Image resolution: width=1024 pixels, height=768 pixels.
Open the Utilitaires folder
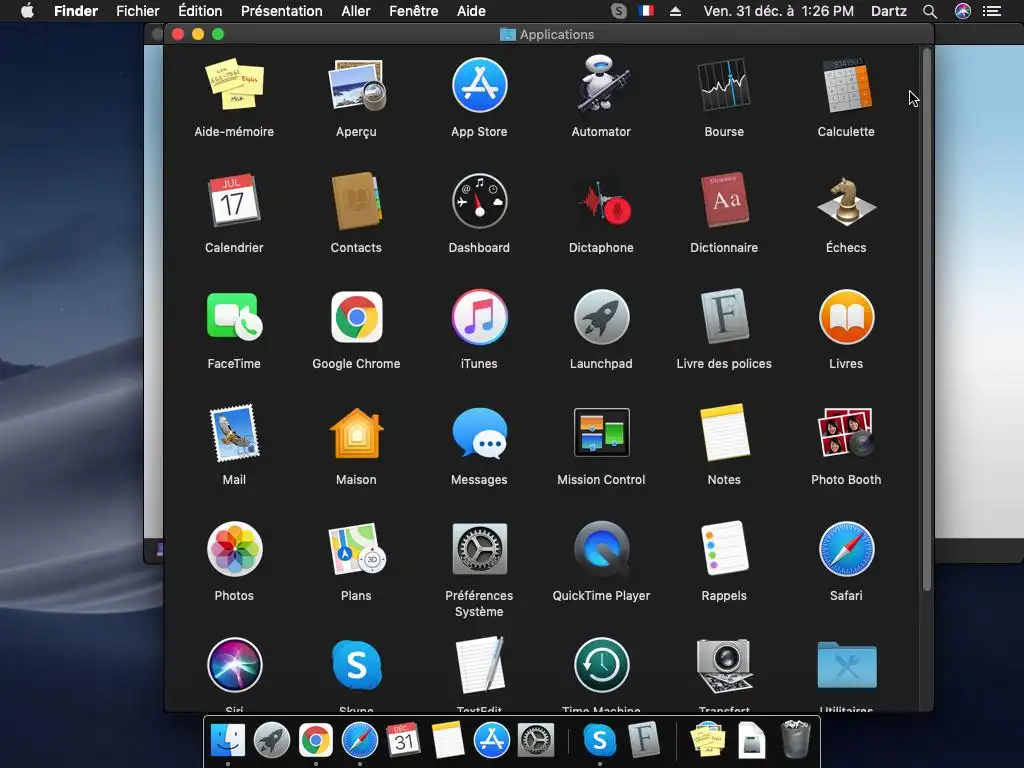pyautogui.click(x=846, y=665)
